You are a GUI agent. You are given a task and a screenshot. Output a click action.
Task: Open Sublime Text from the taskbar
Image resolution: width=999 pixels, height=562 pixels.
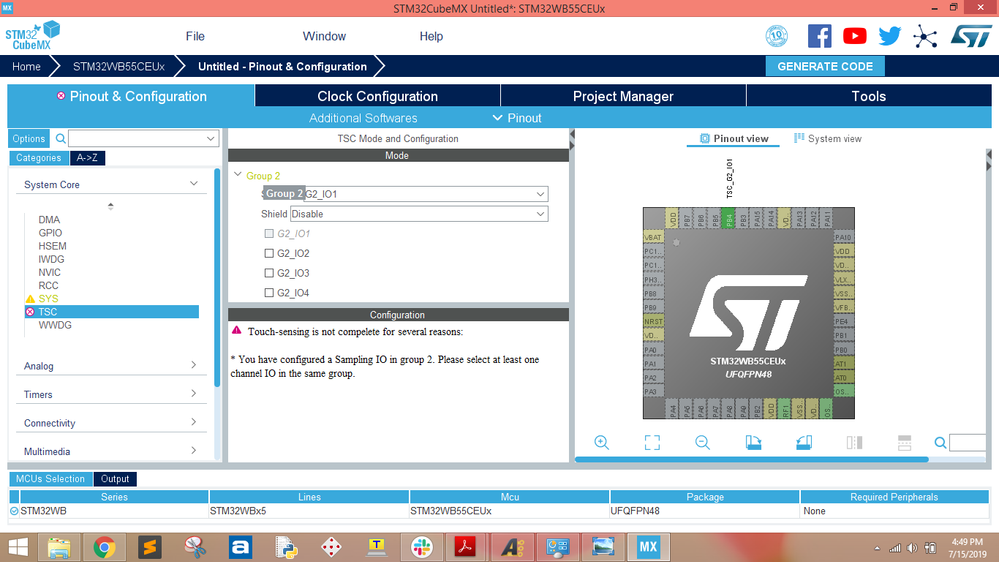click(150, 547)
